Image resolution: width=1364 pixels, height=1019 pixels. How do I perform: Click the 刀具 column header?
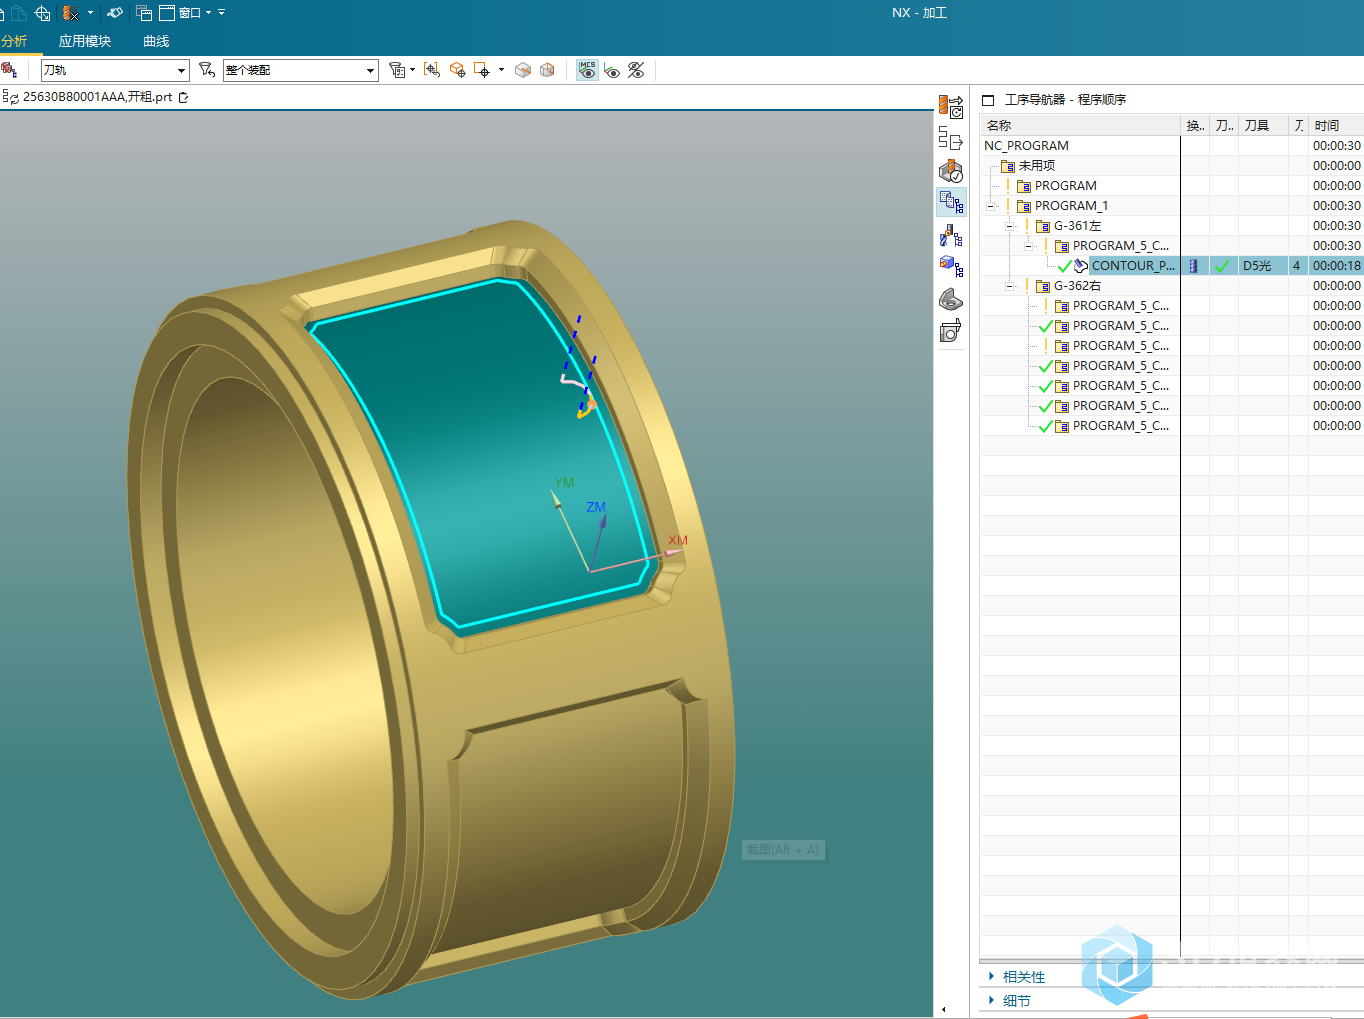1257,125
